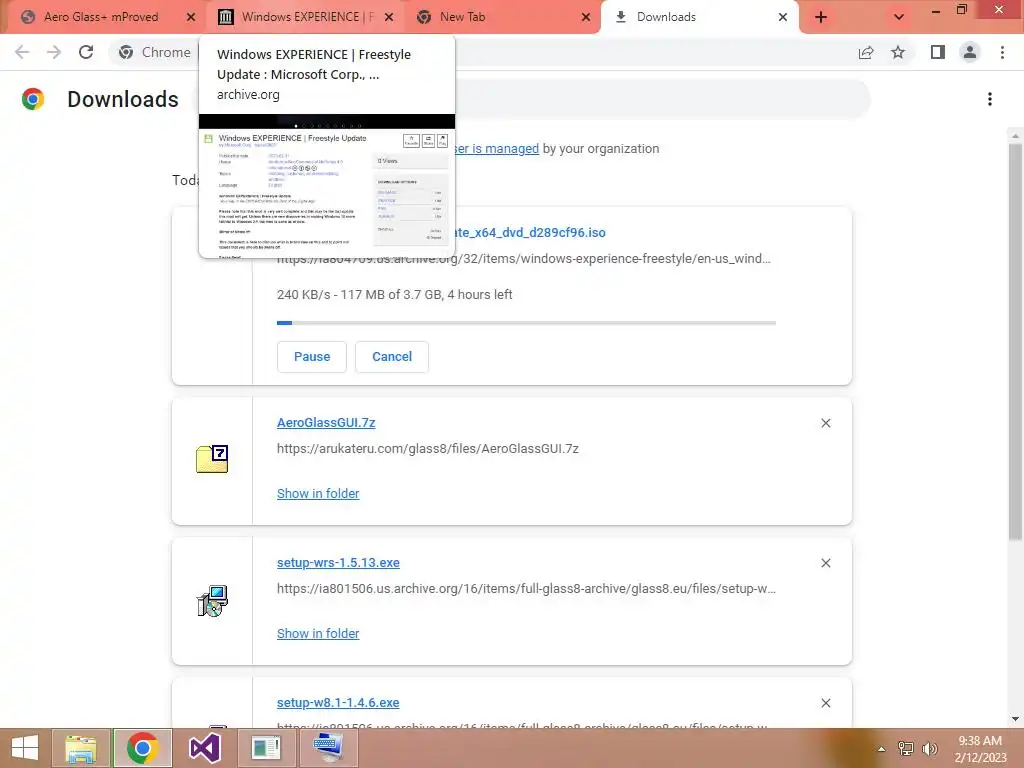Show hidden system tray icons
1024x768 pixels.
[881, 749]
